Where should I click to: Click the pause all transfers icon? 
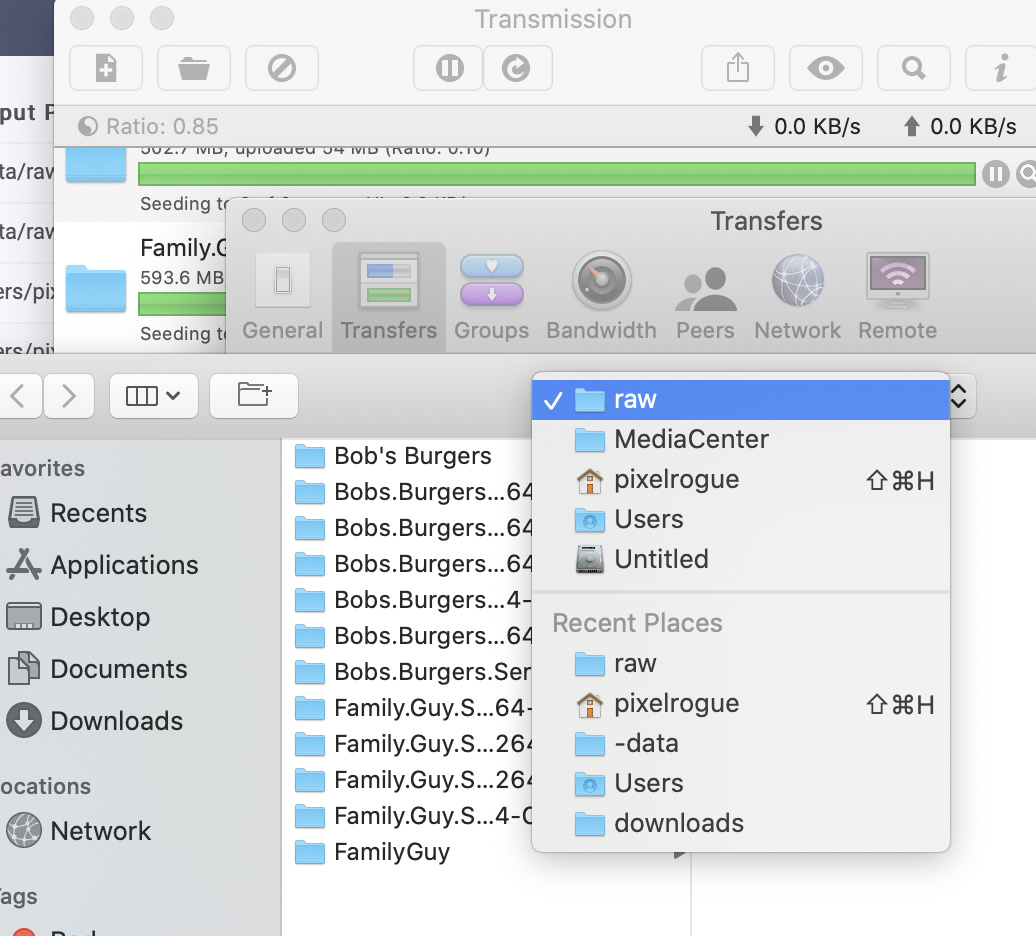point(449,68)
